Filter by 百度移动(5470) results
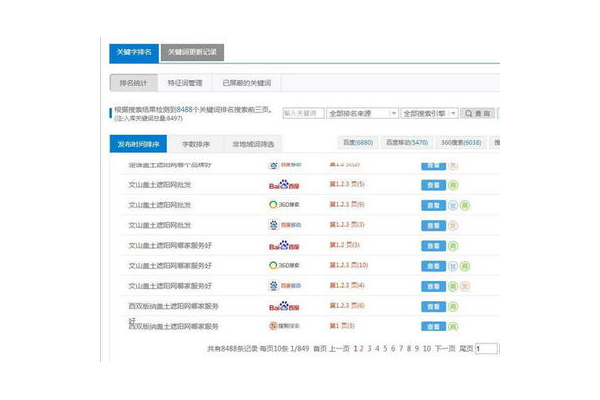Screen dimensions: 600x400 [x=405, y=144]
